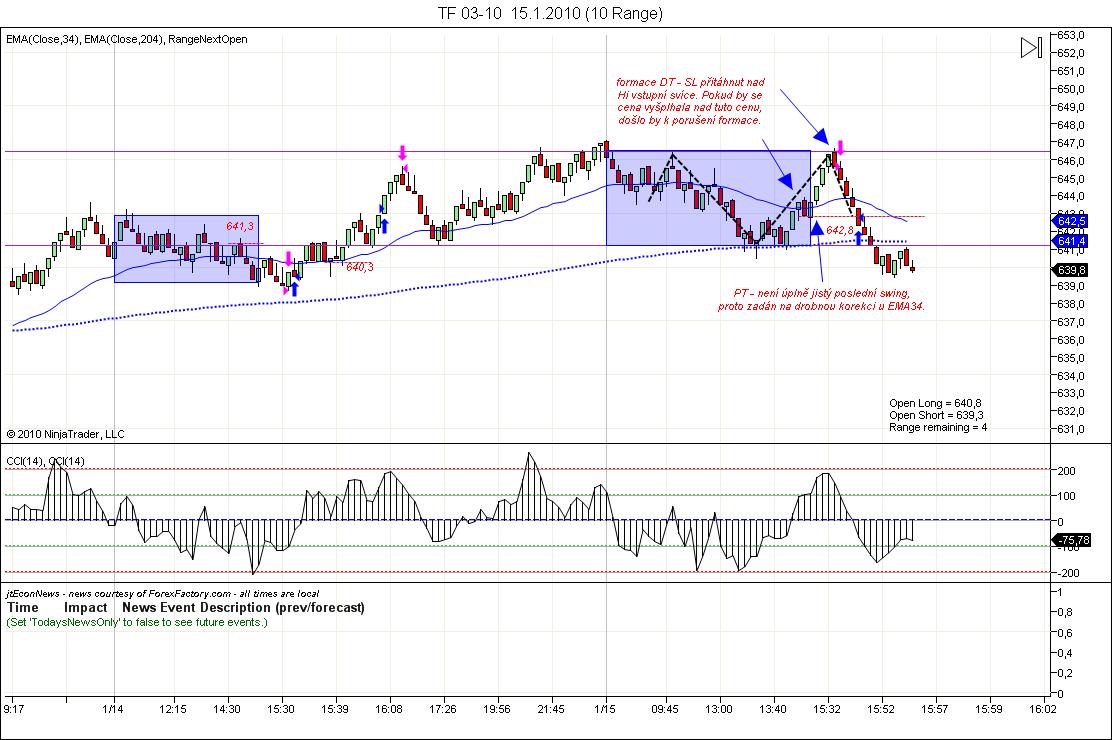This screenshot has height=740, width=1112.
Task: Click the News Event Description column header
Action: (x=243, y=607)
